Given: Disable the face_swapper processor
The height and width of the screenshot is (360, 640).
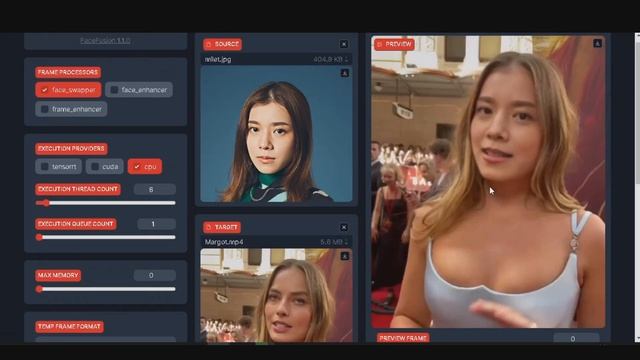Looking at the screenshot, I should coord(68,90).
